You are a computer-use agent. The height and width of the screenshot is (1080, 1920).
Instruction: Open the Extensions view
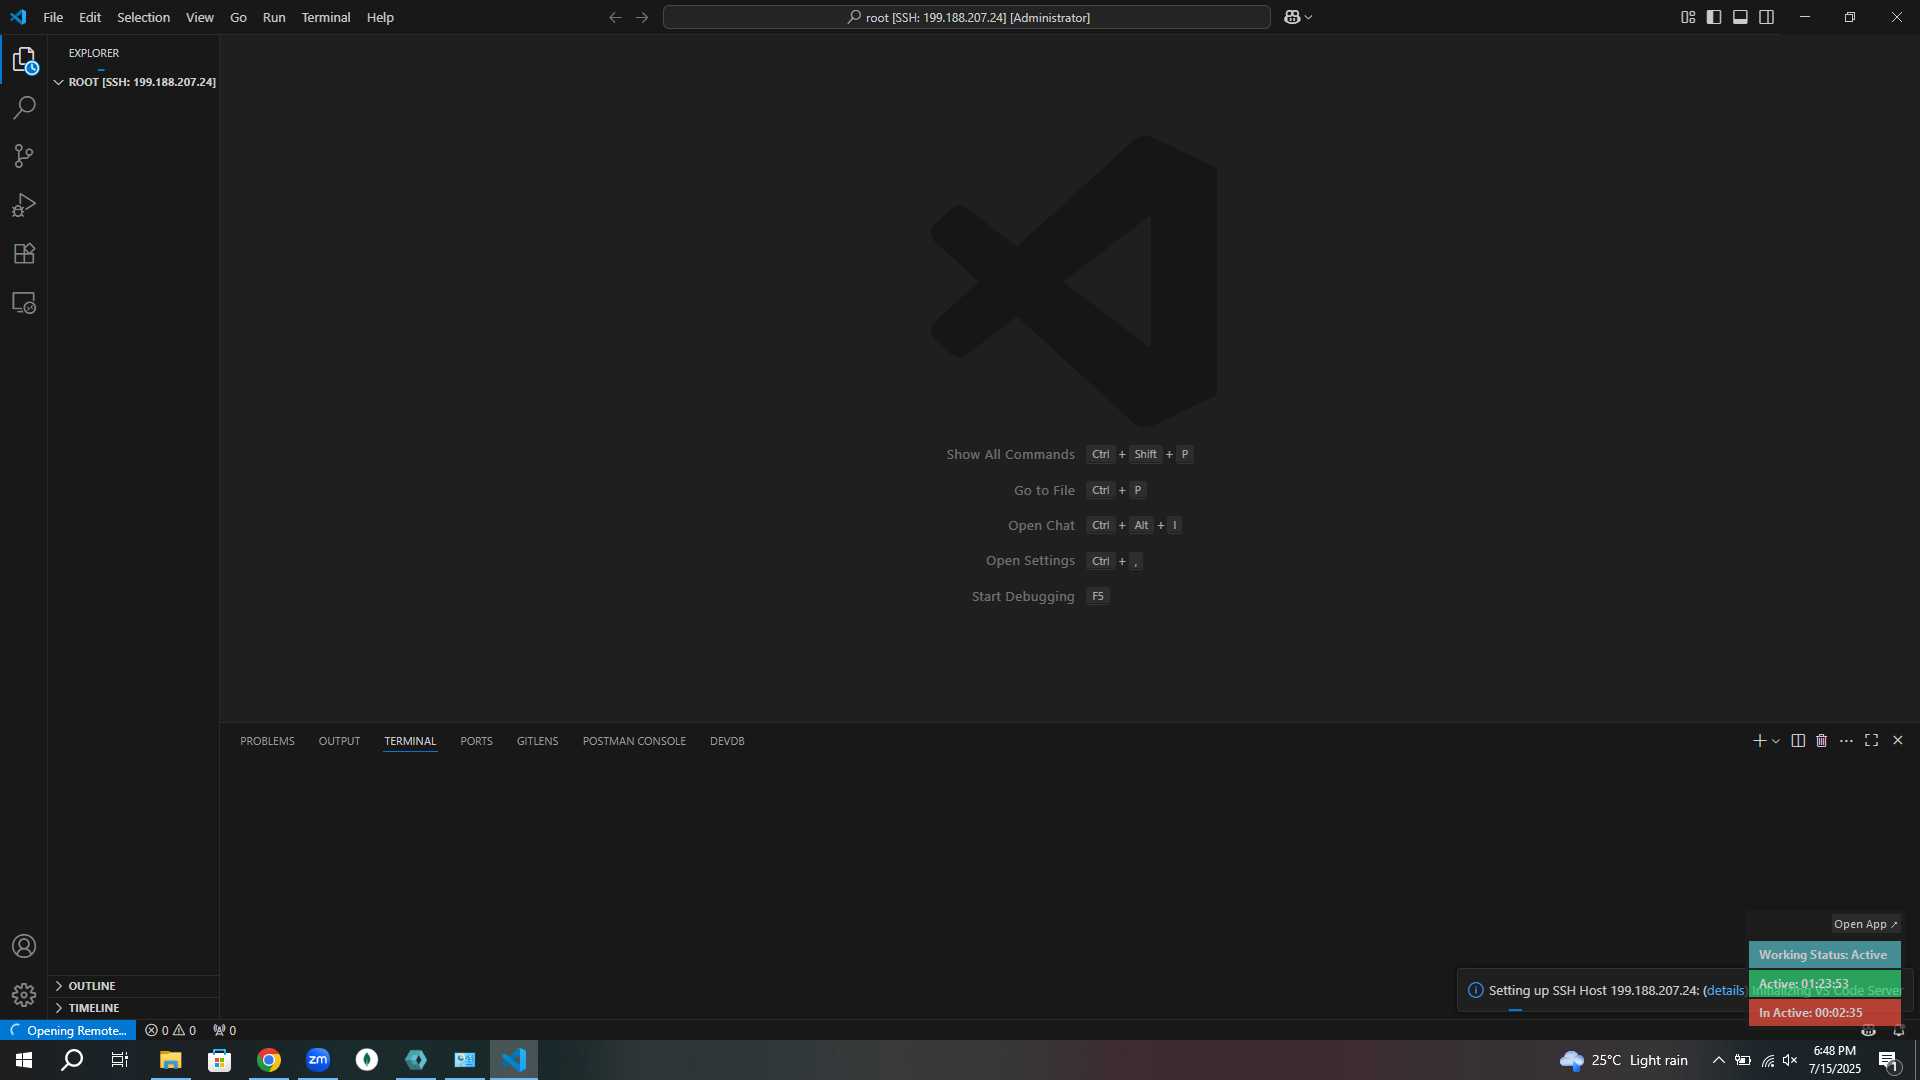point(24,254)
